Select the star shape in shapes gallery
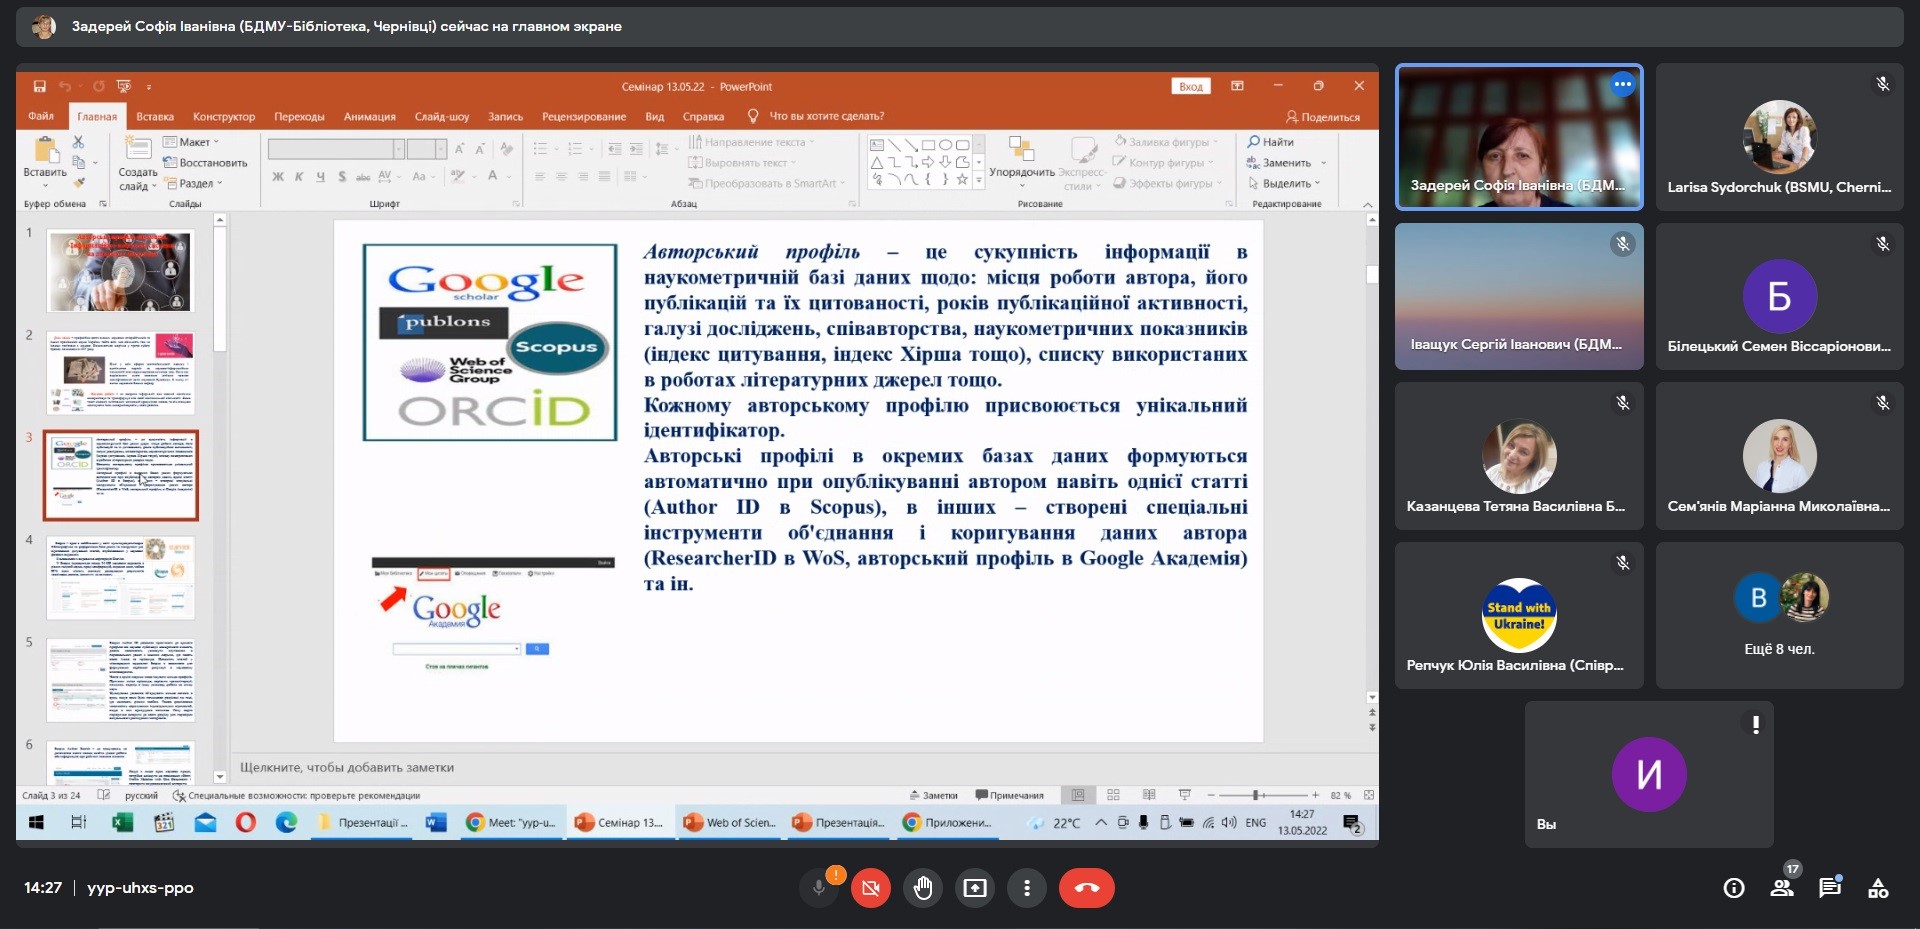The image size is (1920, 929). pyautogui.click(x=962, y=179)
